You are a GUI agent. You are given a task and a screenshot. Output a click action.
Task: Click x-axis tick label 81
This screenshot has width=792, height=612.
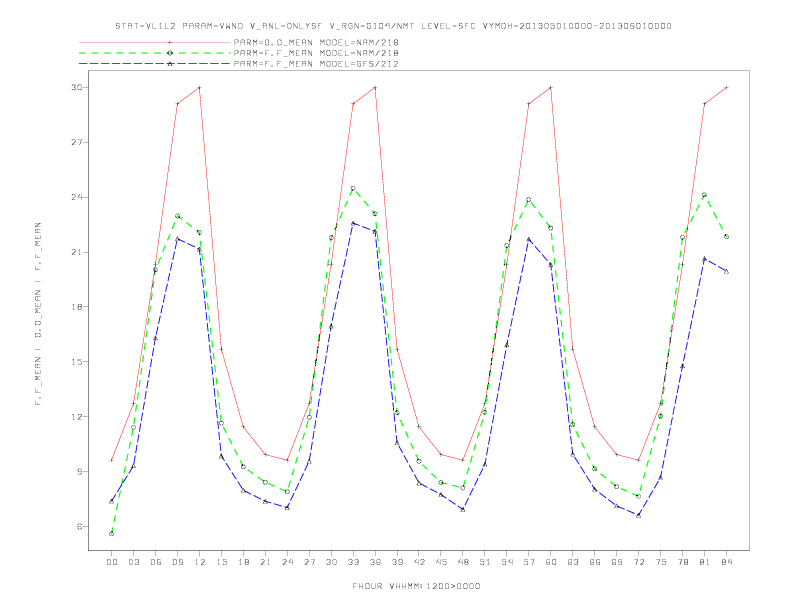coord(705,562)
